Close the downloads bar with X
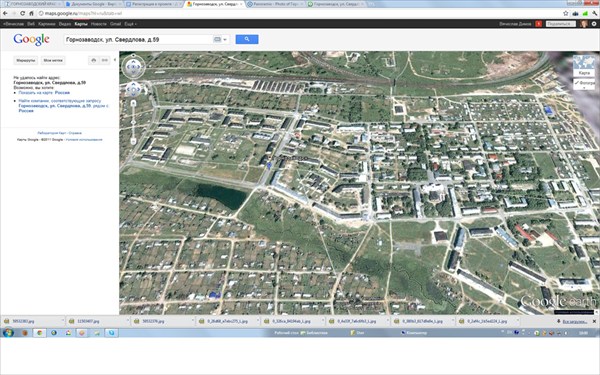 pos(594,321)
